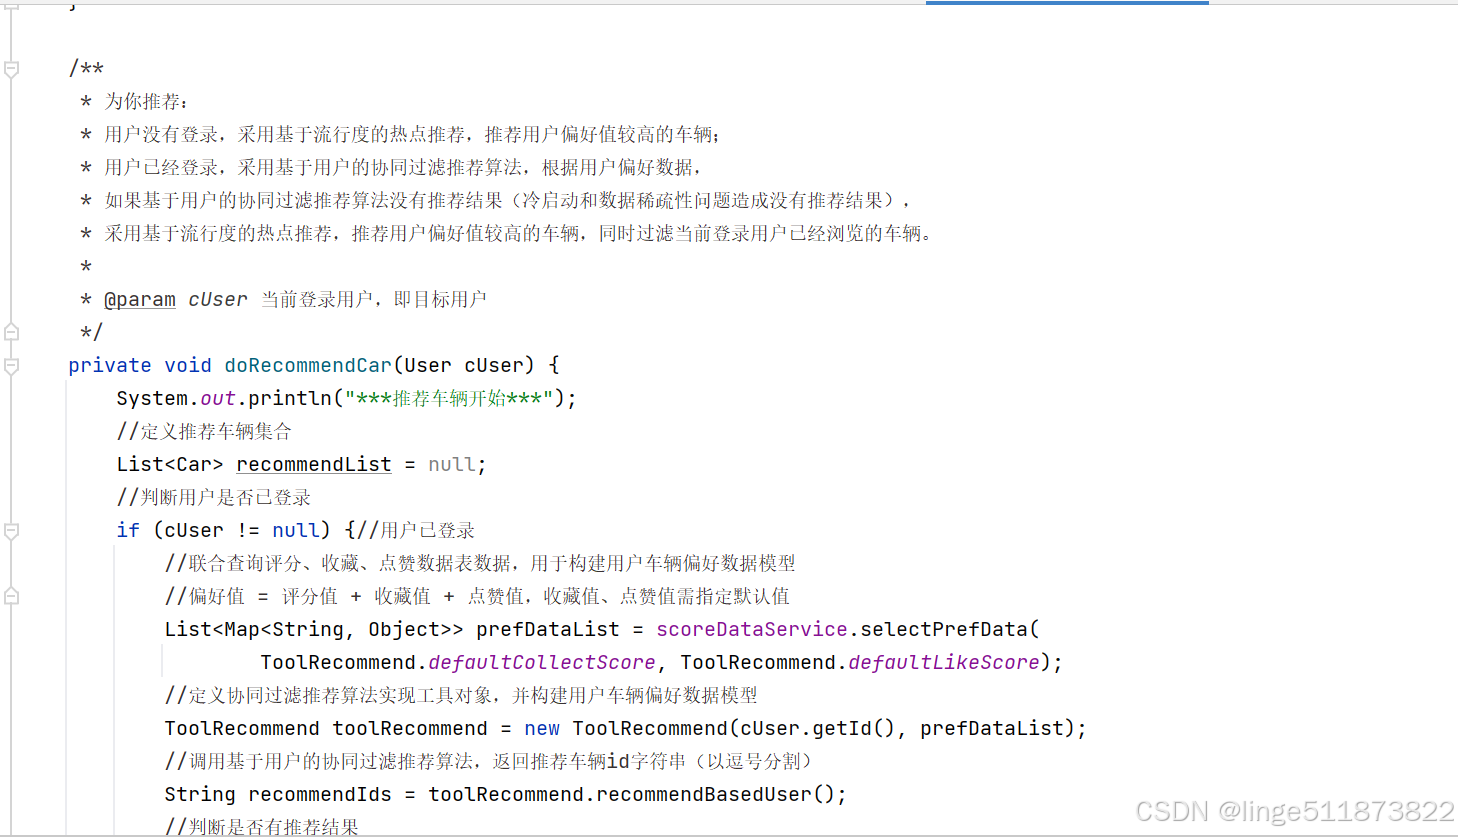The image size is (1458, 837).
Task: Click Object in the Map generic type
Action: (x=404, y=629)
